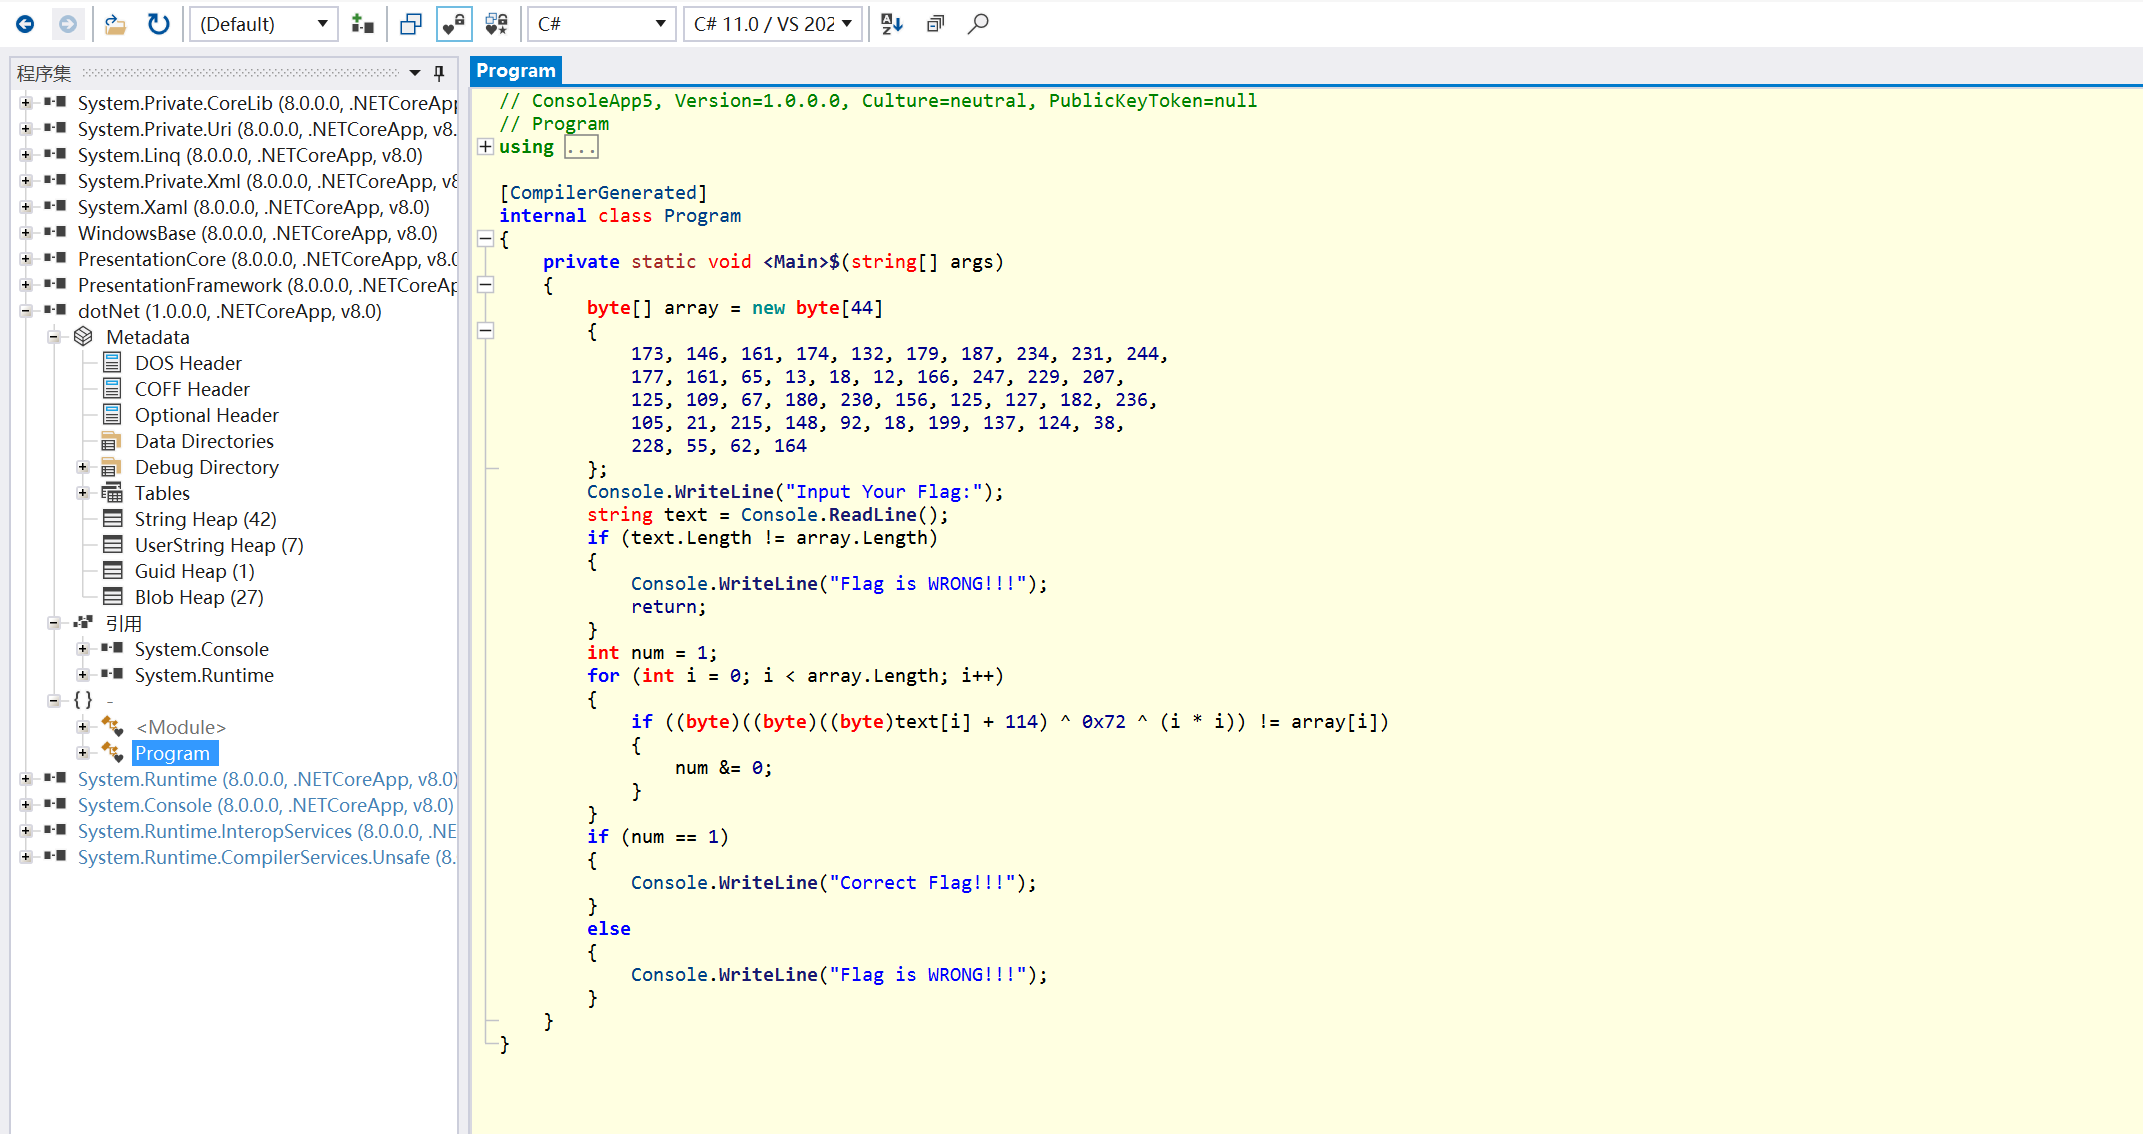Click the Search magnifier icon
Viewport: 2143px width, 1134px height.
point(978,24)
